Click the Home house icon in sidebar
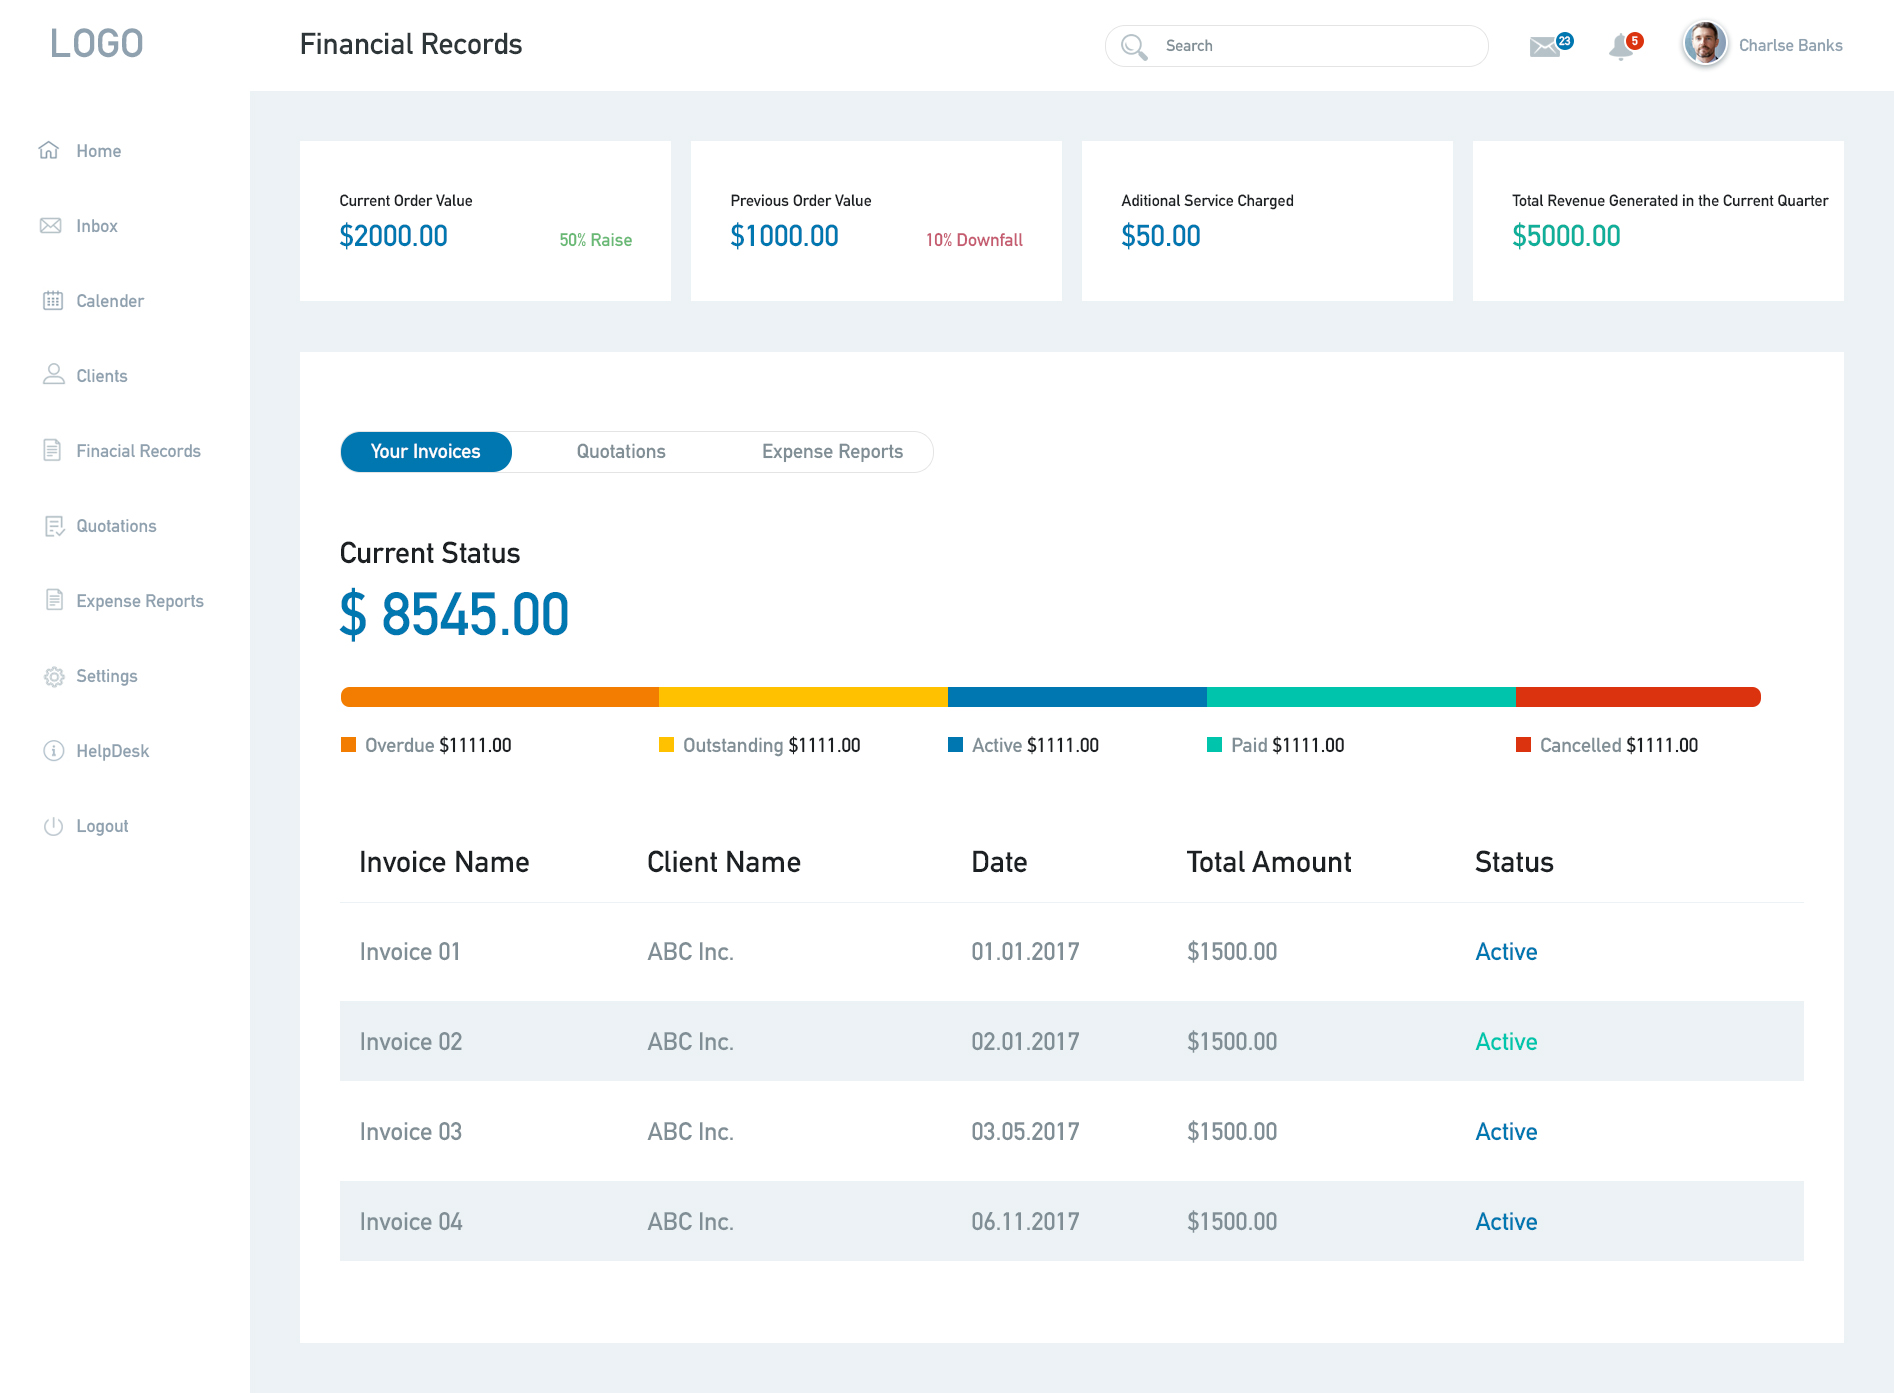The height and width of the screenshot is (1393, 1894). tap(49, 150)
